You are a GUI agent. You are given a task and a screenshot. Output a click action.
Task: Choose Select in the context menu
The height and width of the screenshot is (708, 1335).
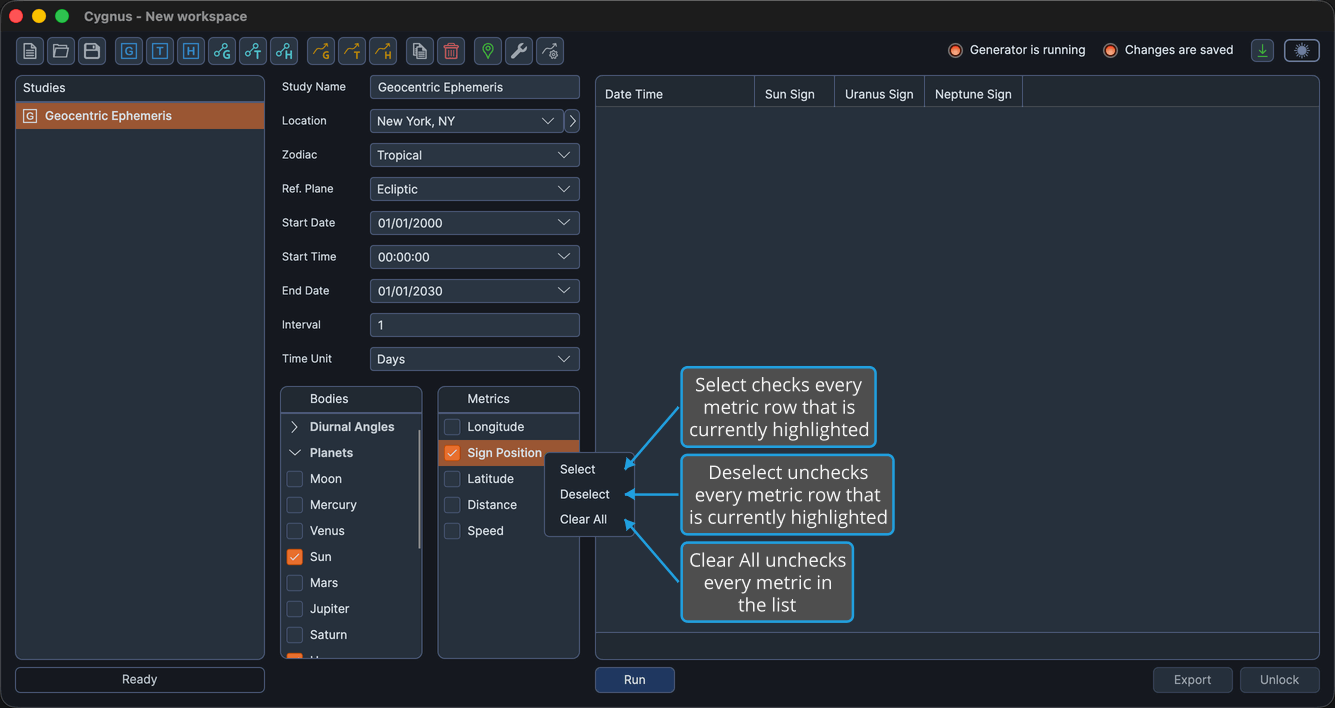point(589,469)
